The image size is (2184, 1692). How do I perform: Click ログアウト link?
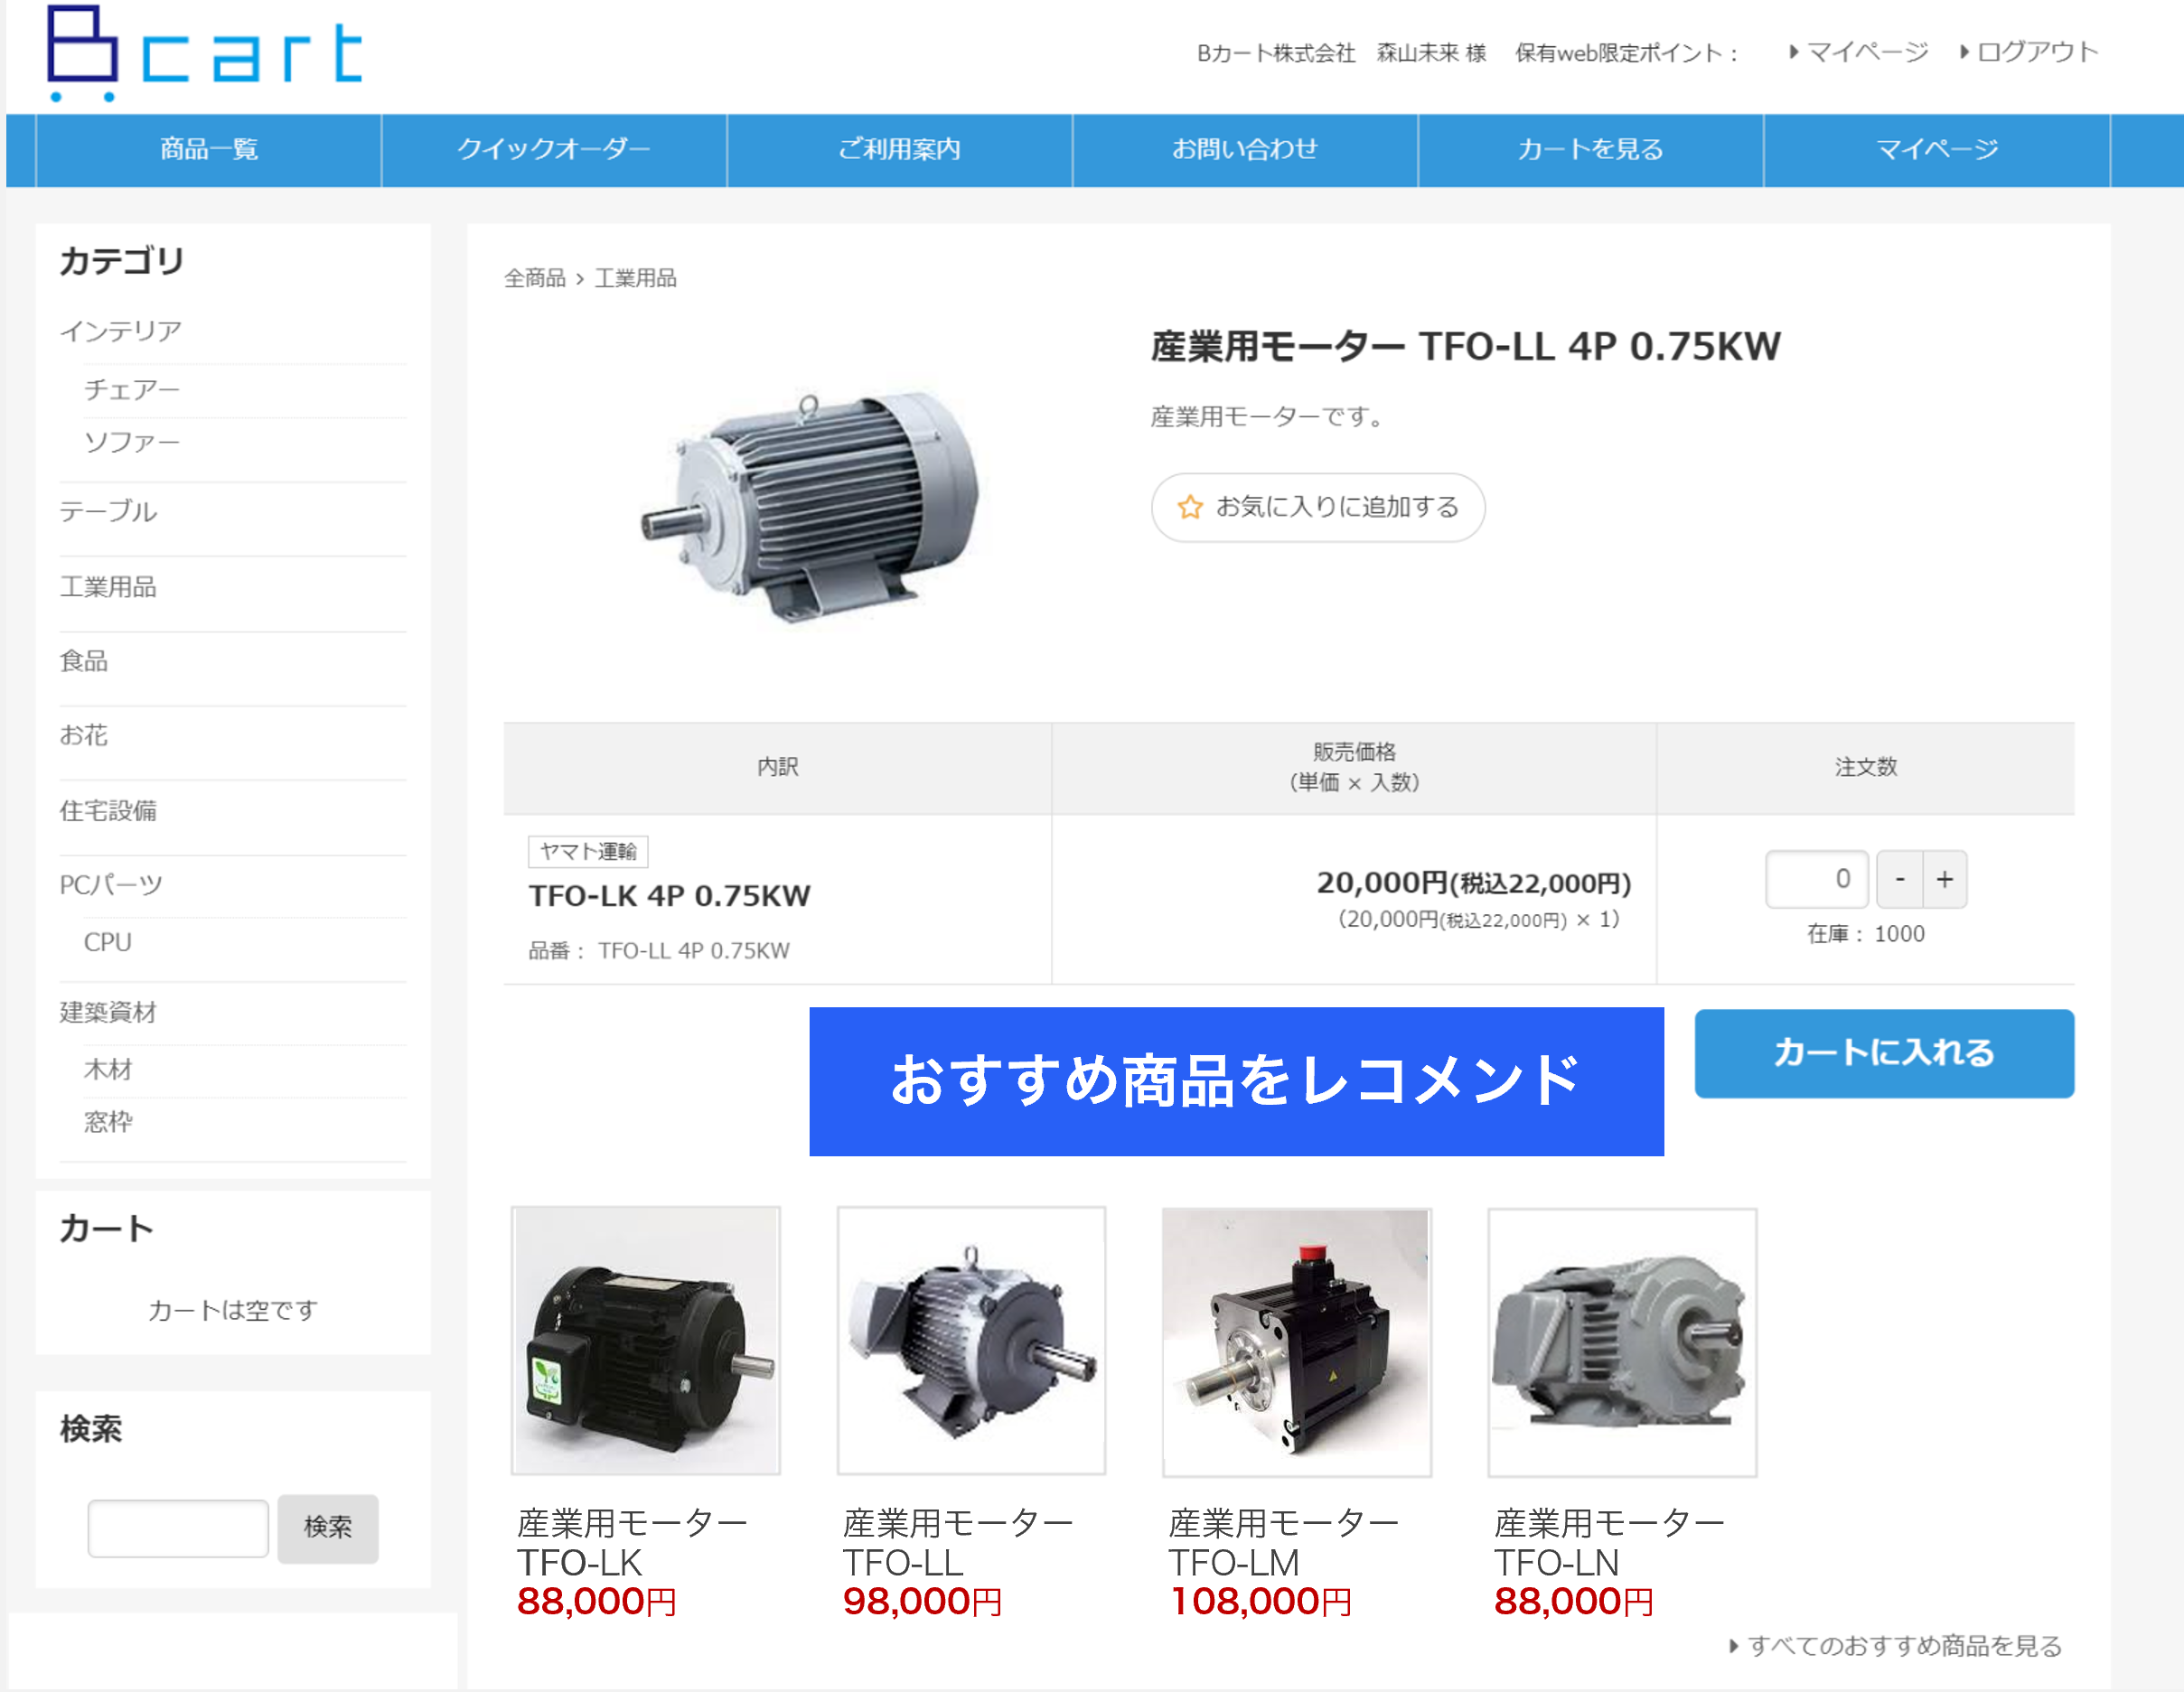[2029, 52]
